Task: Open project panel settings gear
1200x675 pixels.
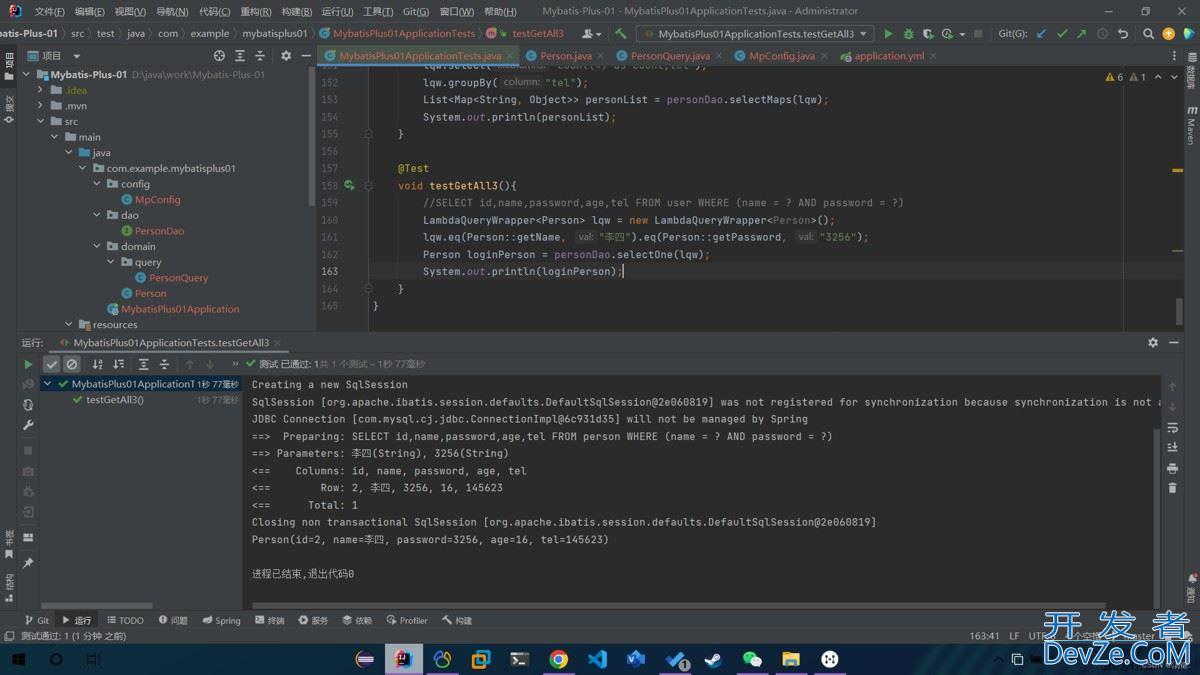Action: [286, 56]
